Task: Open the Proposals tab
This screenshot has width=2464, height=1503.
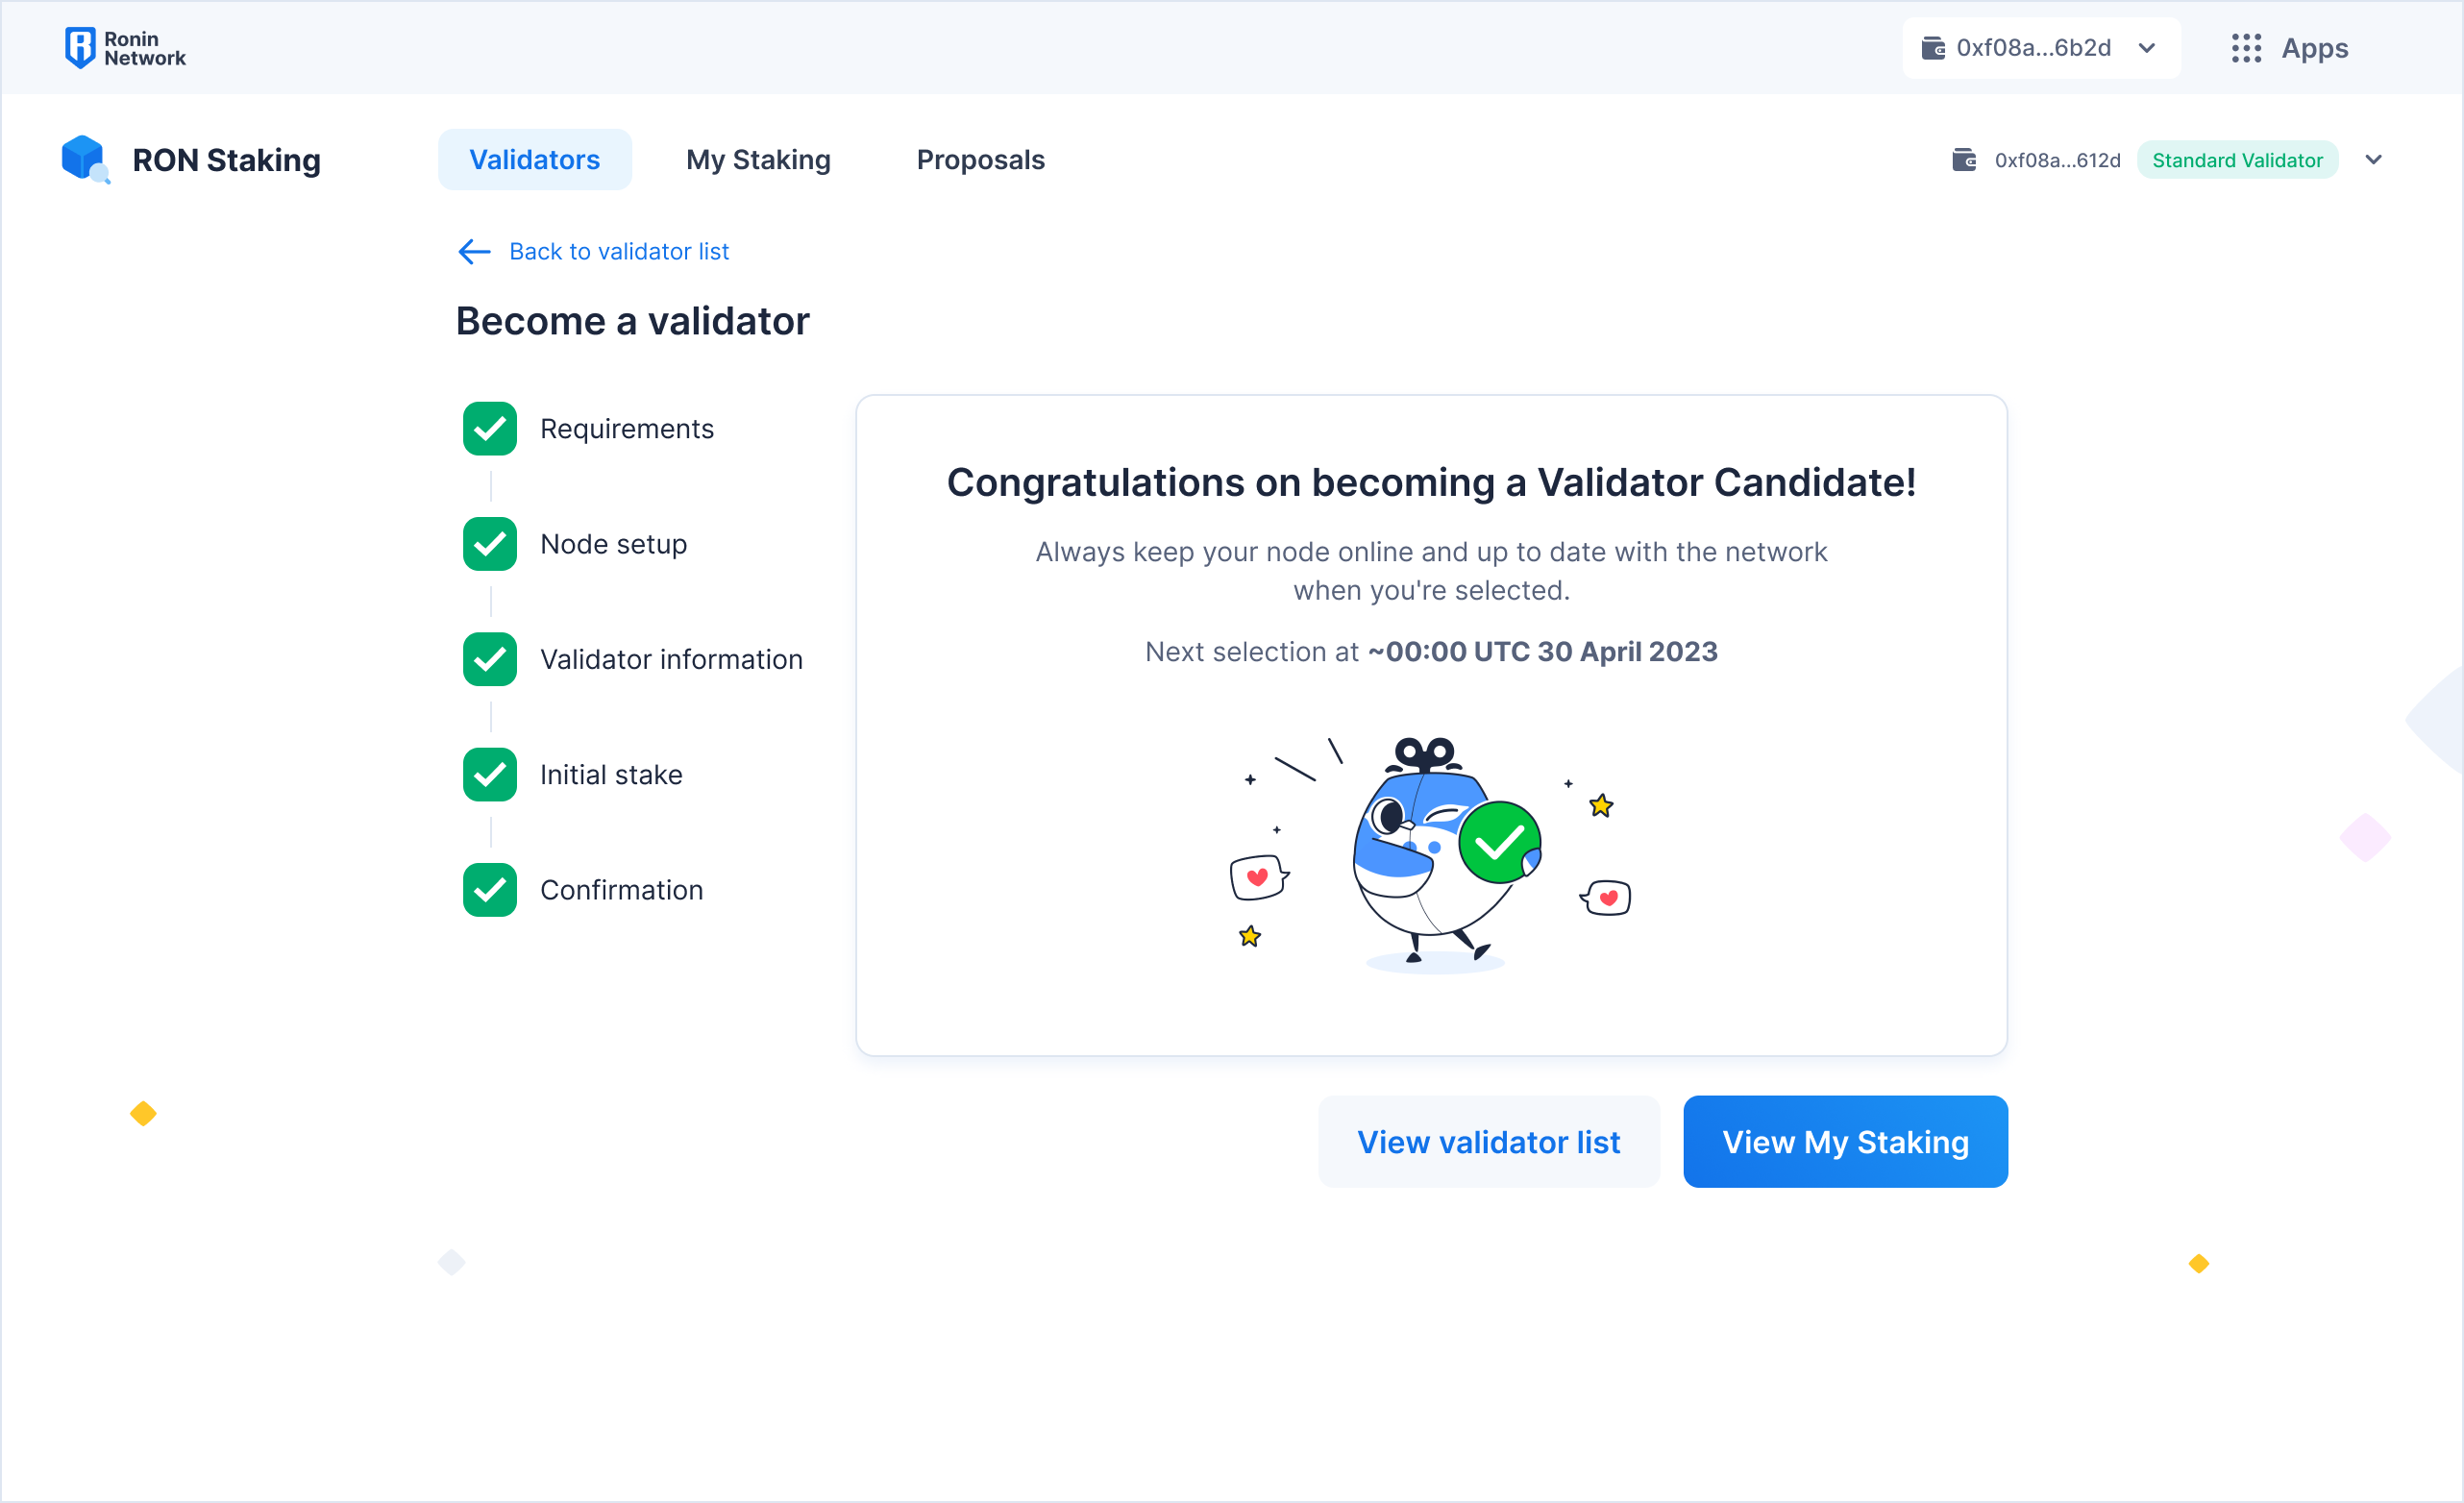Action: point(980,160)
